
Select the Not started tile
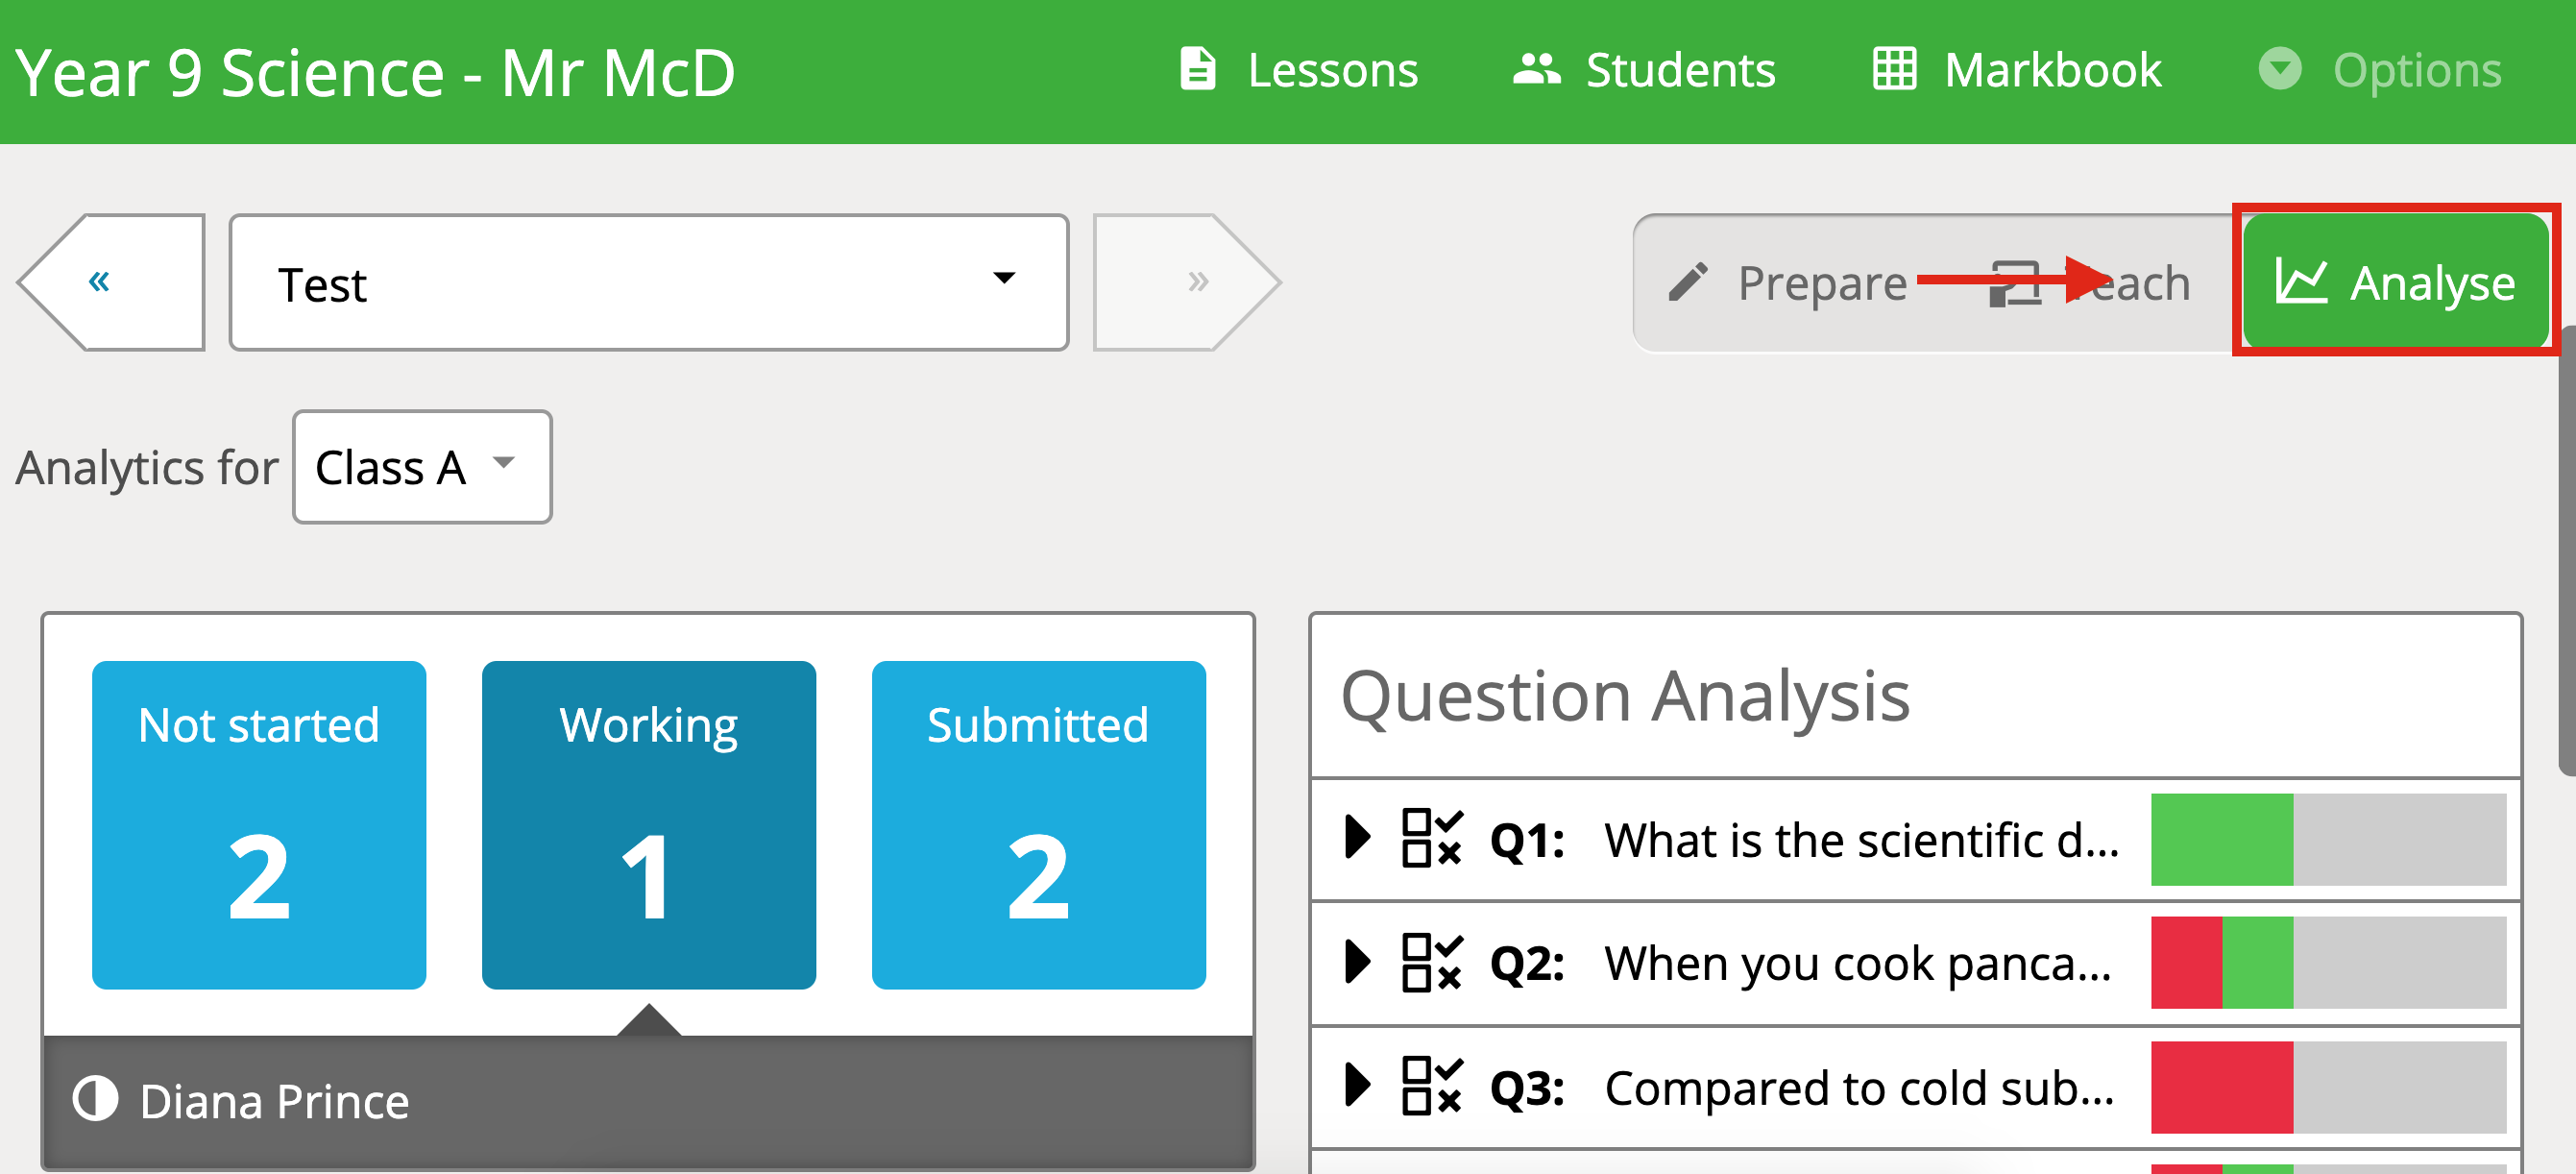[259, 825]
